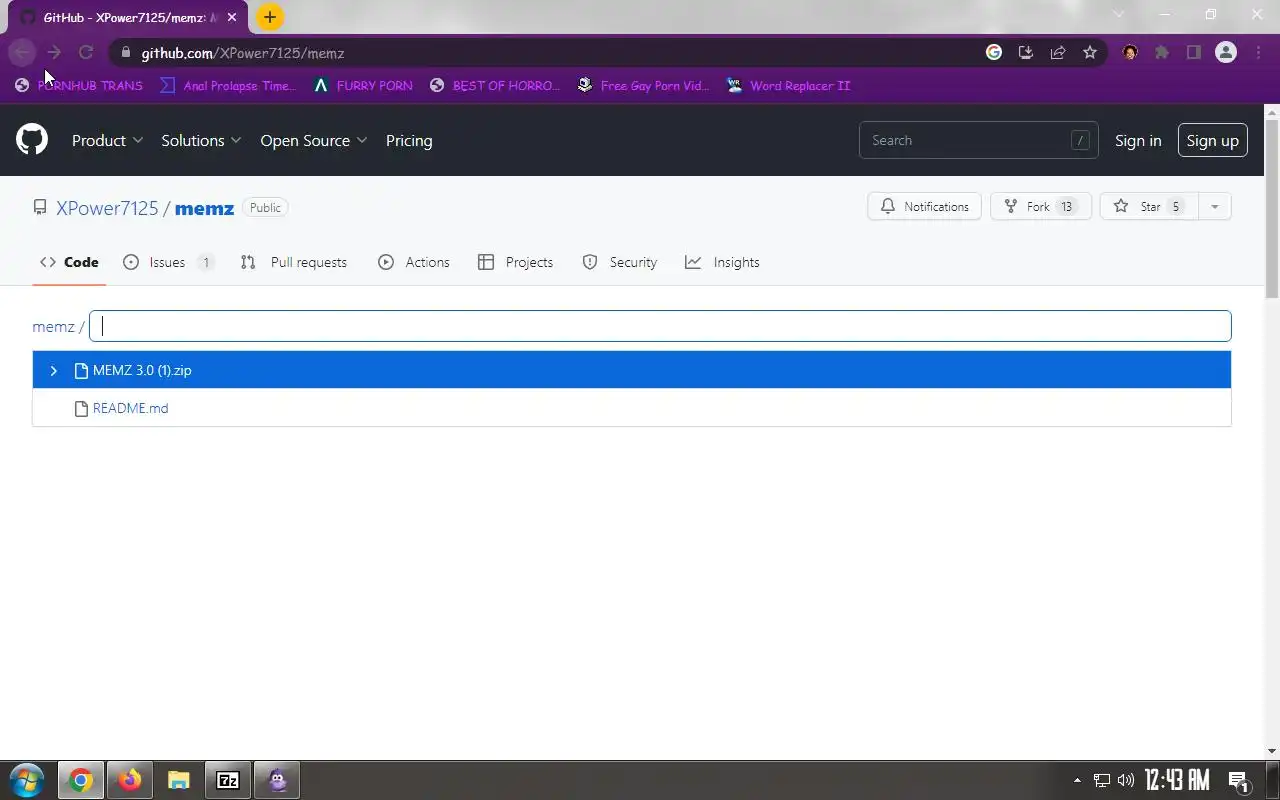Open the Pricing page link
The width and height of the screenshot is (1280, 800).
409,140
